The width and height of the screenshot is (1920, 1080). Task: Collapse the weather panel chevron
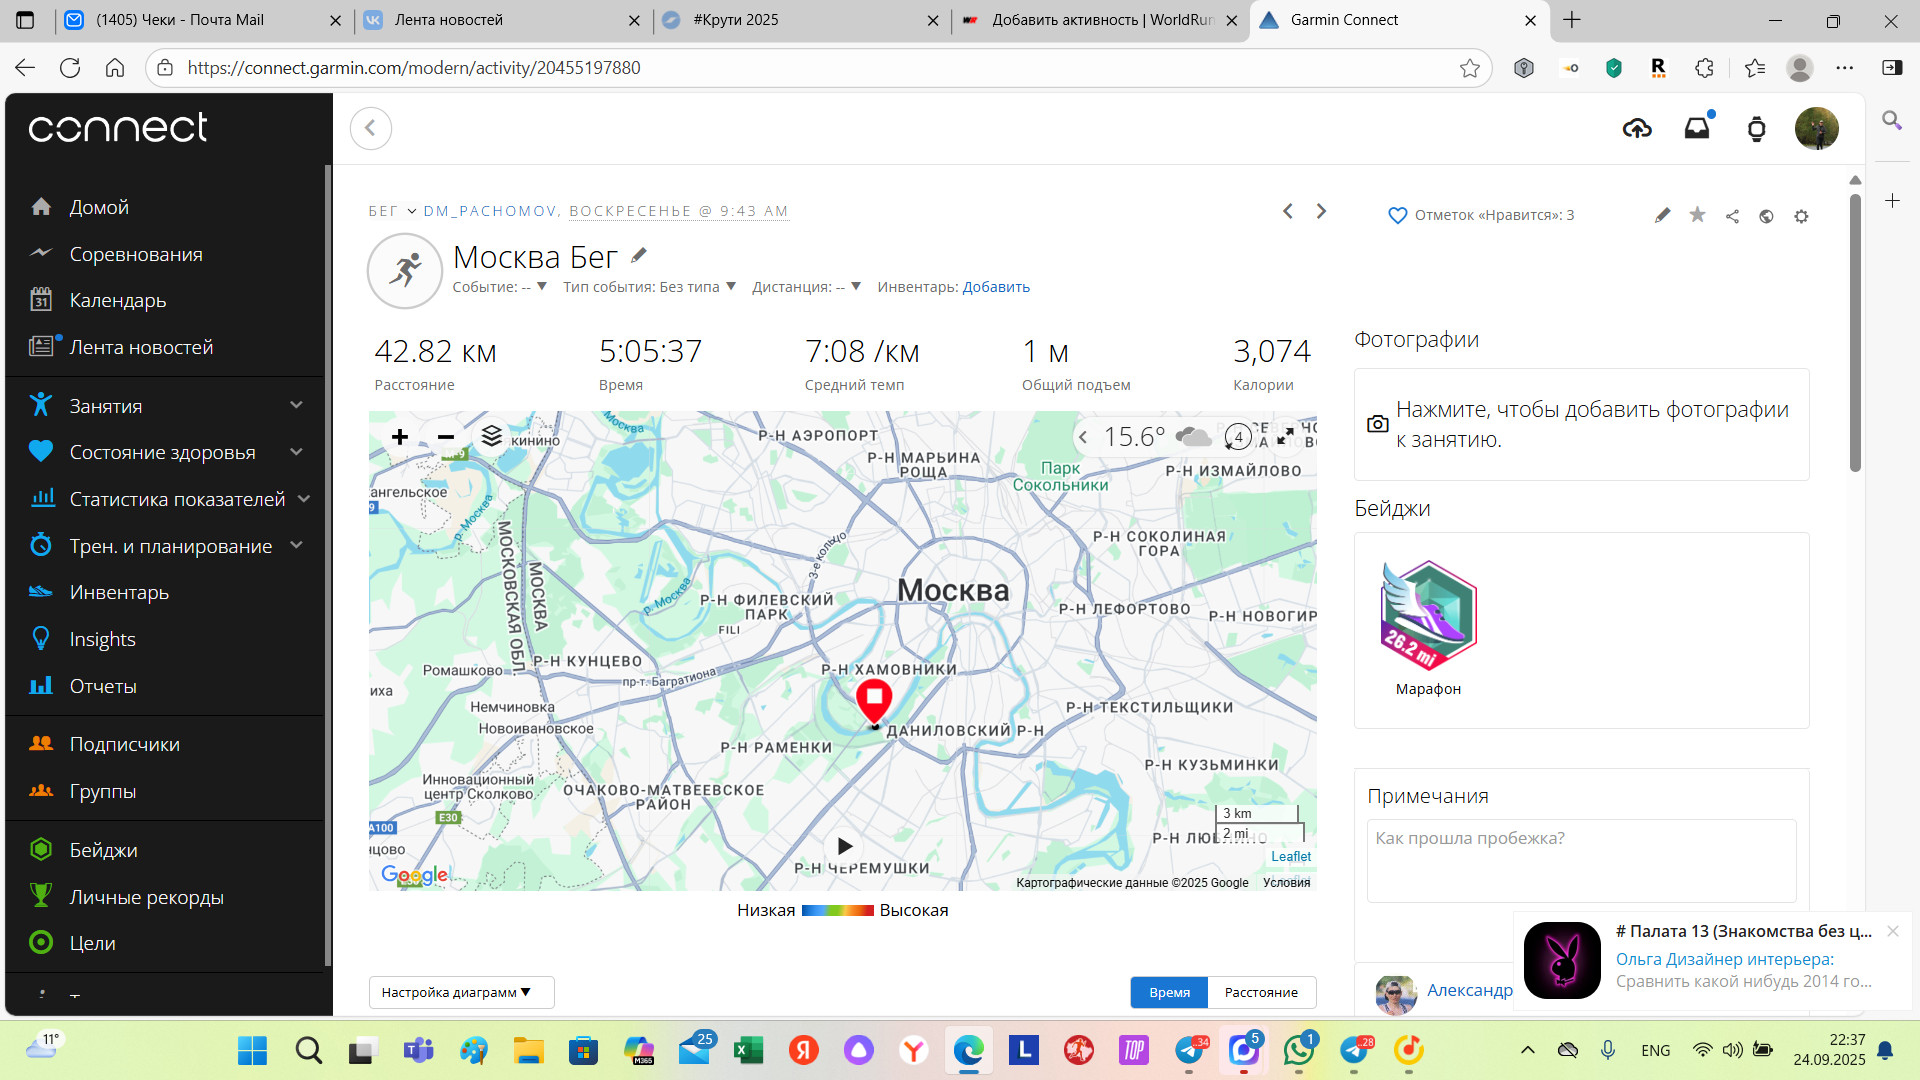point(1083,437)
